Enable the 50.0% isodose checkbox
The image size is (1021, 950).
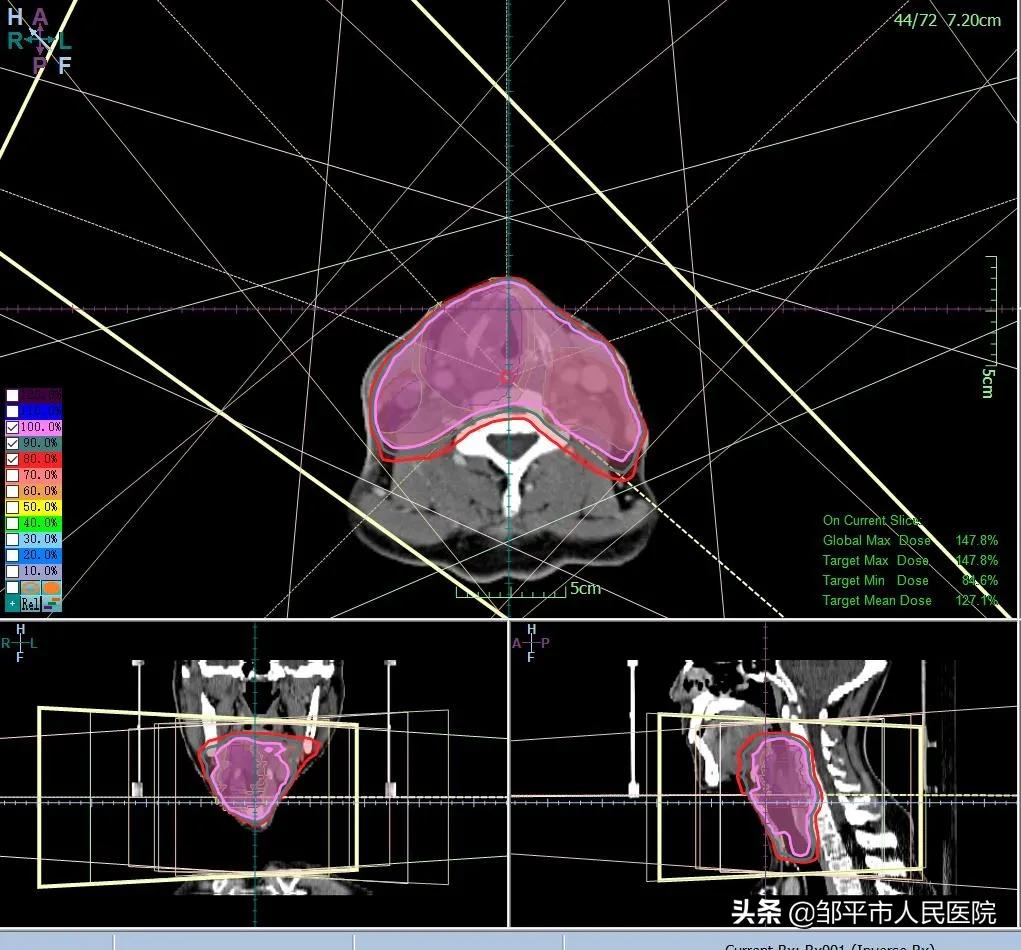12,507
